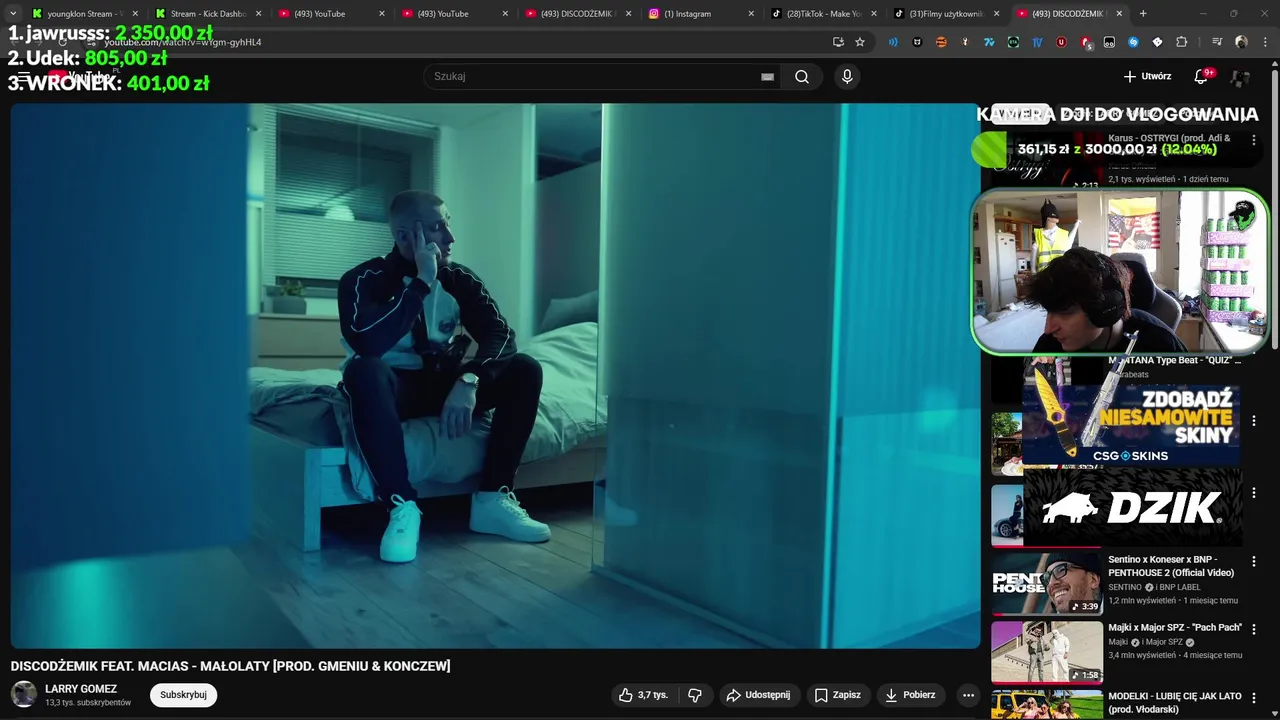Viewport: 1280px width, 720px height.
Task: Open the blue sound-wave extension
Action: [893, 42]
